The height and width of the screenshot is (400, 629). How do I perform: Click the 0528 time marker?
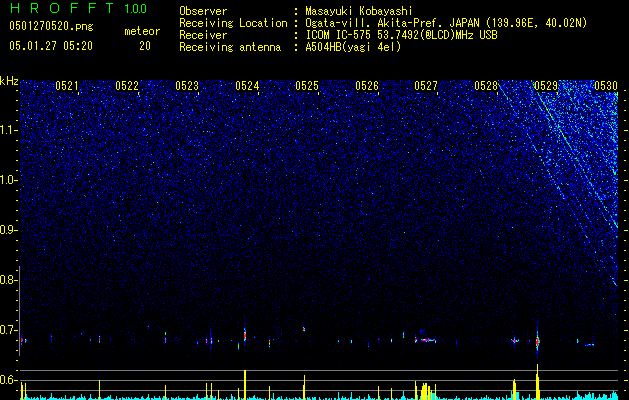pyautogui.click(x=486, y=86)
